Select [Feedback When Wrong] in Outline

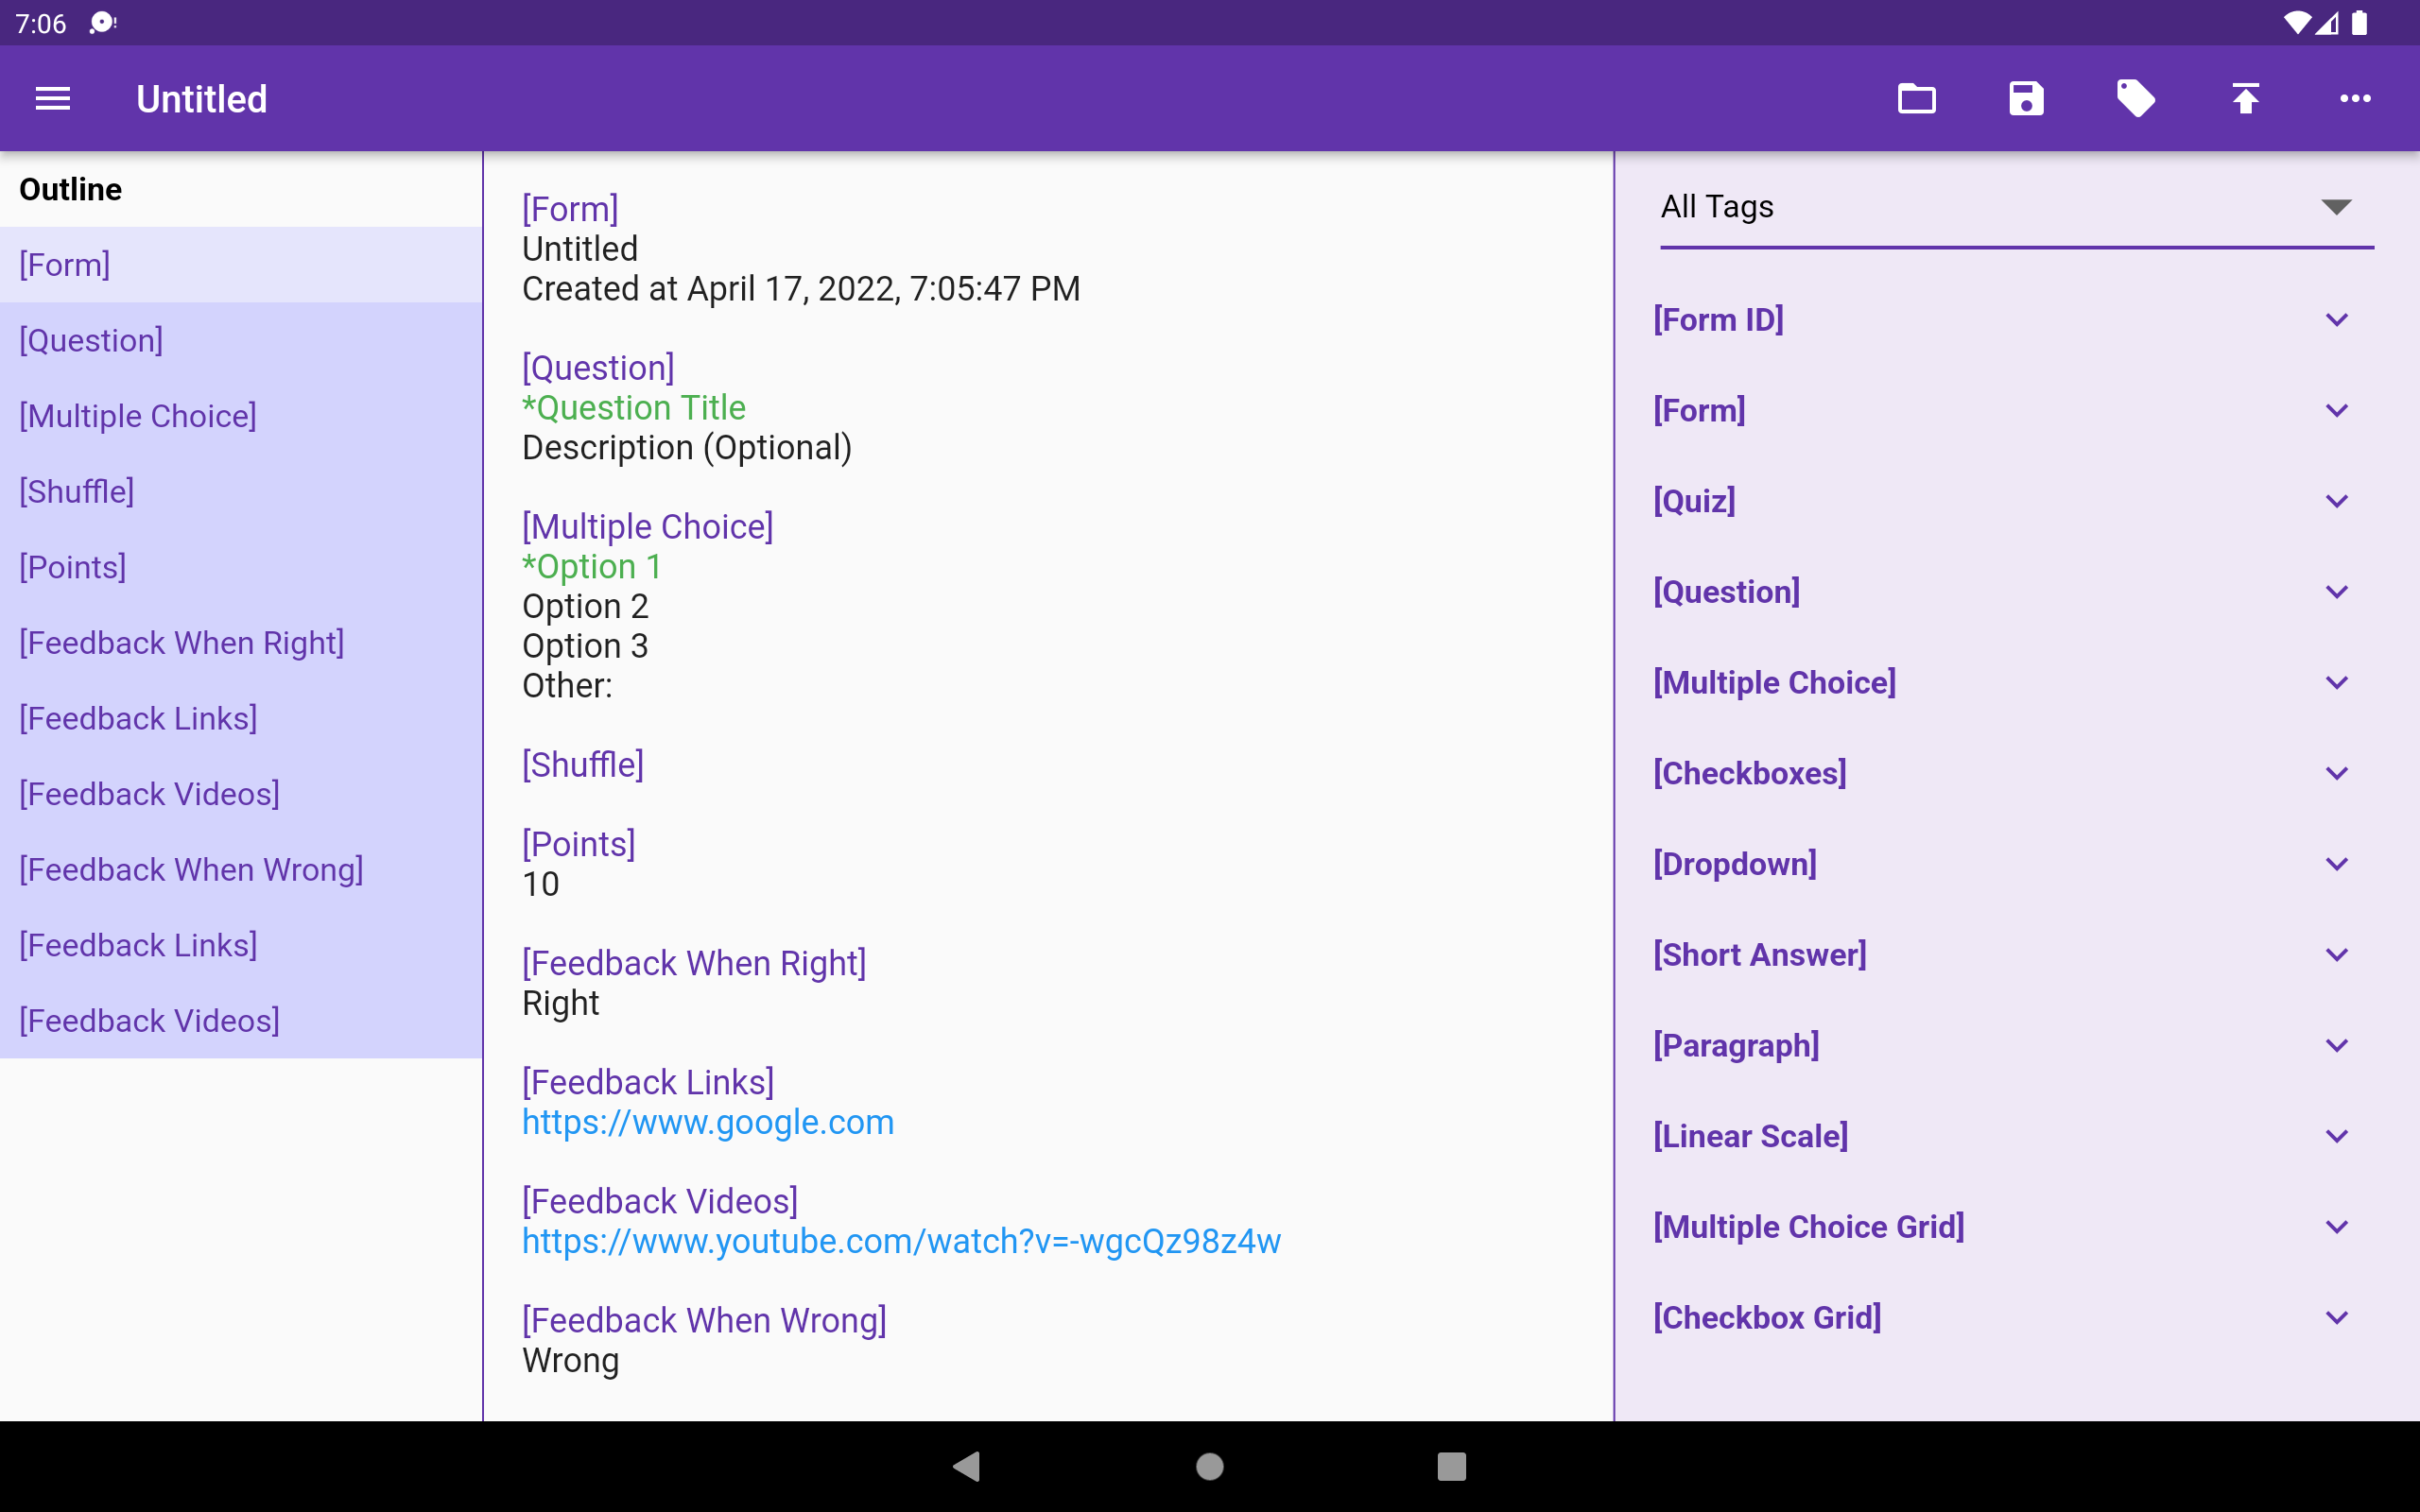click(191, 869)
